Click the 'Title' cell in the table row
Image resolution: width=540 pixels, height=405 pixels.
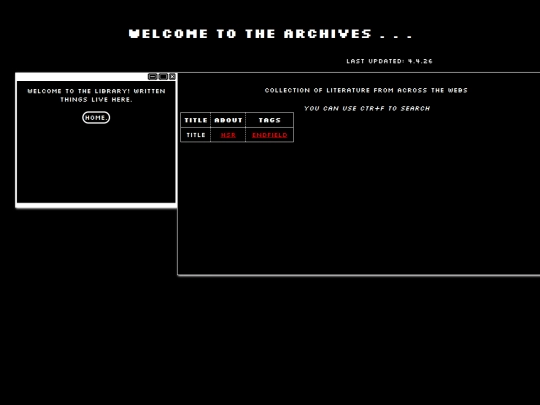coord(196,135)
